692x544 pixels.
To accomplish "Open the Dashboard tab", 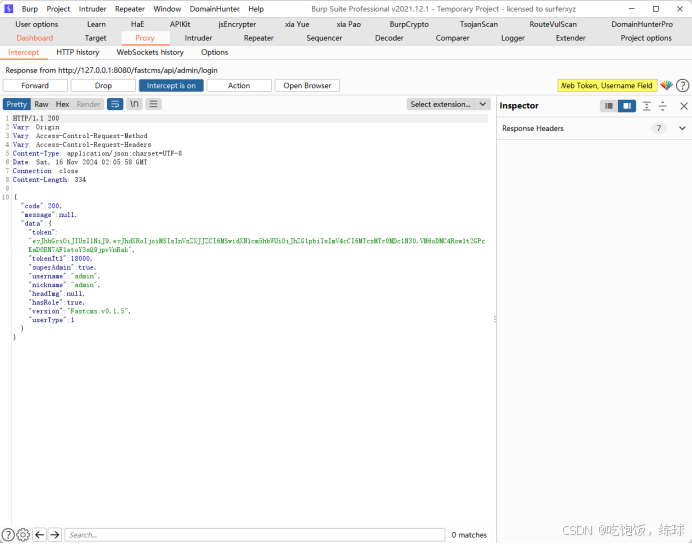I will (35, 38).
